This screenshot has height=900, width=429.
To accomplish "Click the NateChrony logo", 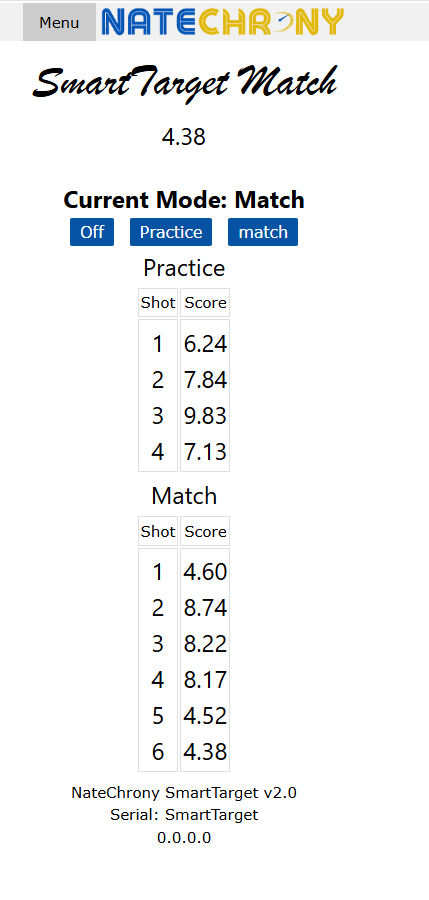I will (222, 22).
